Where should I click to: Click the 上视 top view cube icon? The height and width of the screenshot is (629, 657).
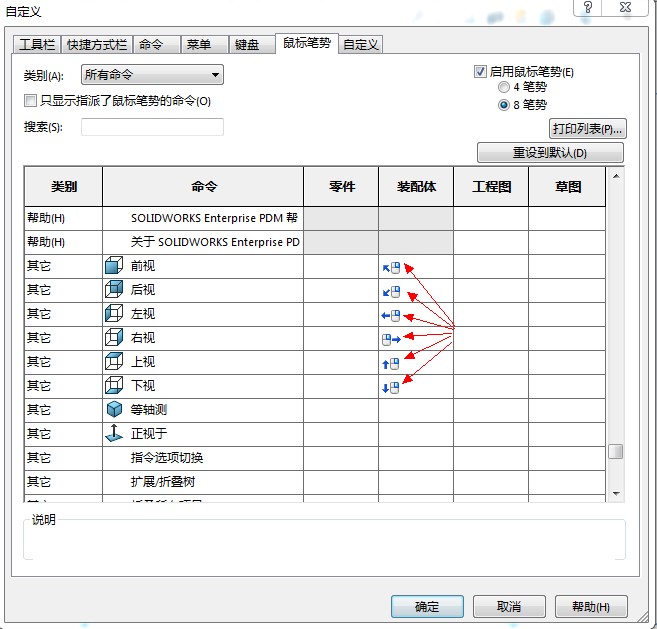click(114, 361)
